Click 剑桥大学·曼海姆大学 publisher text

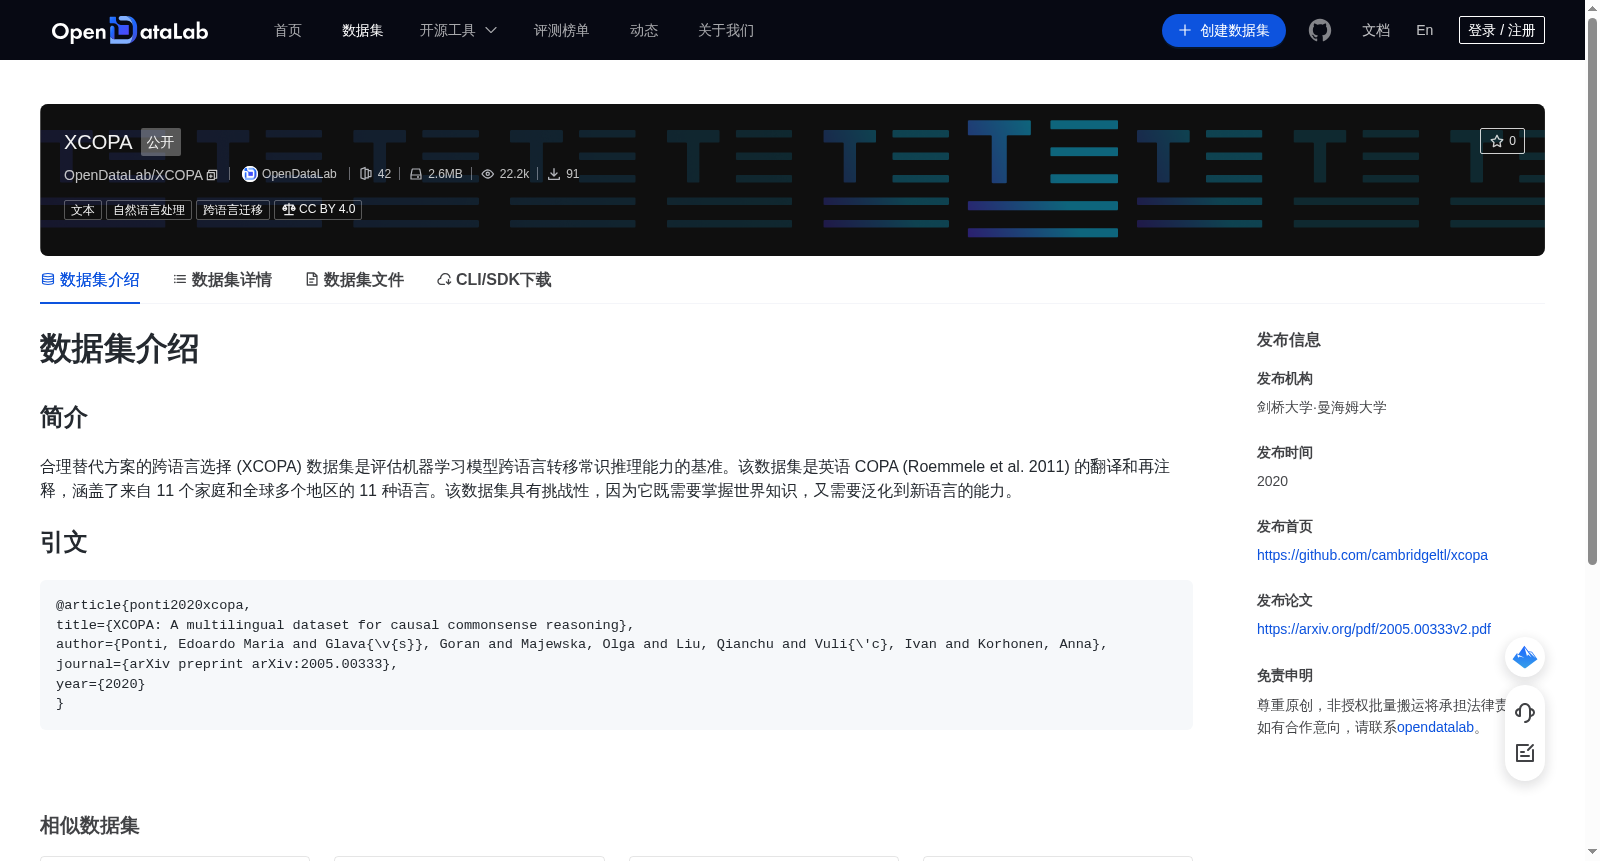point(1322,407)
